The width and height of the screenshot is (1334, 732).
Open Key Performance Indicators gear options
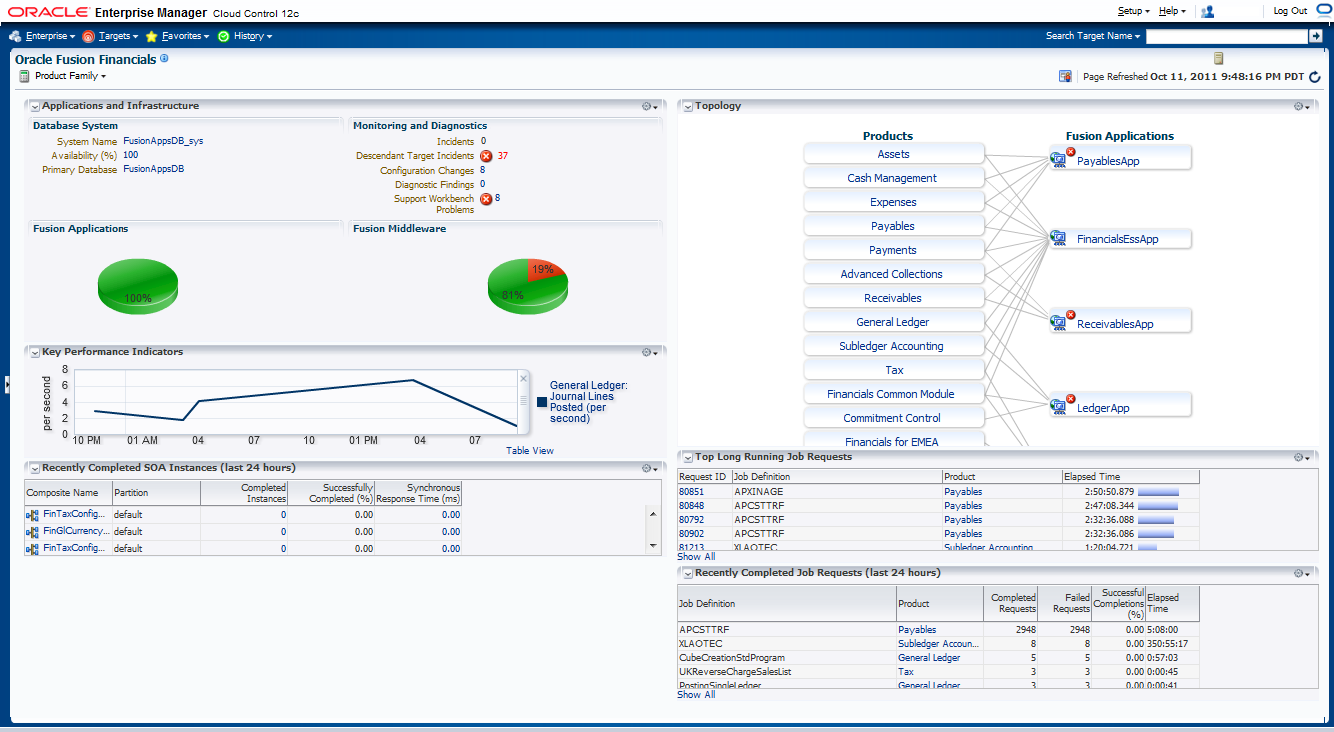[x=650, y=352]
